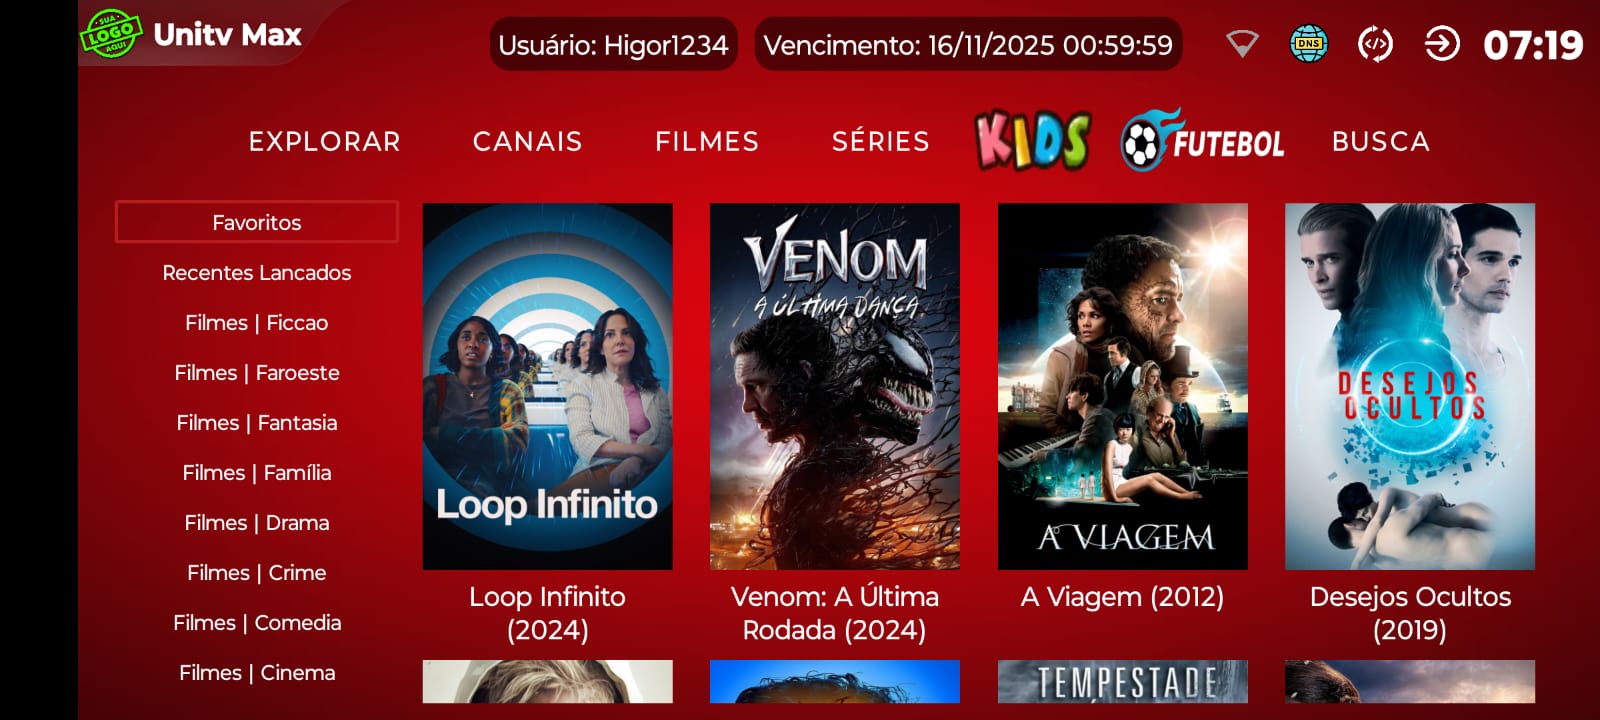Go to the SÉRIES tab
The image size is (1600, 720).
[881, 142]
